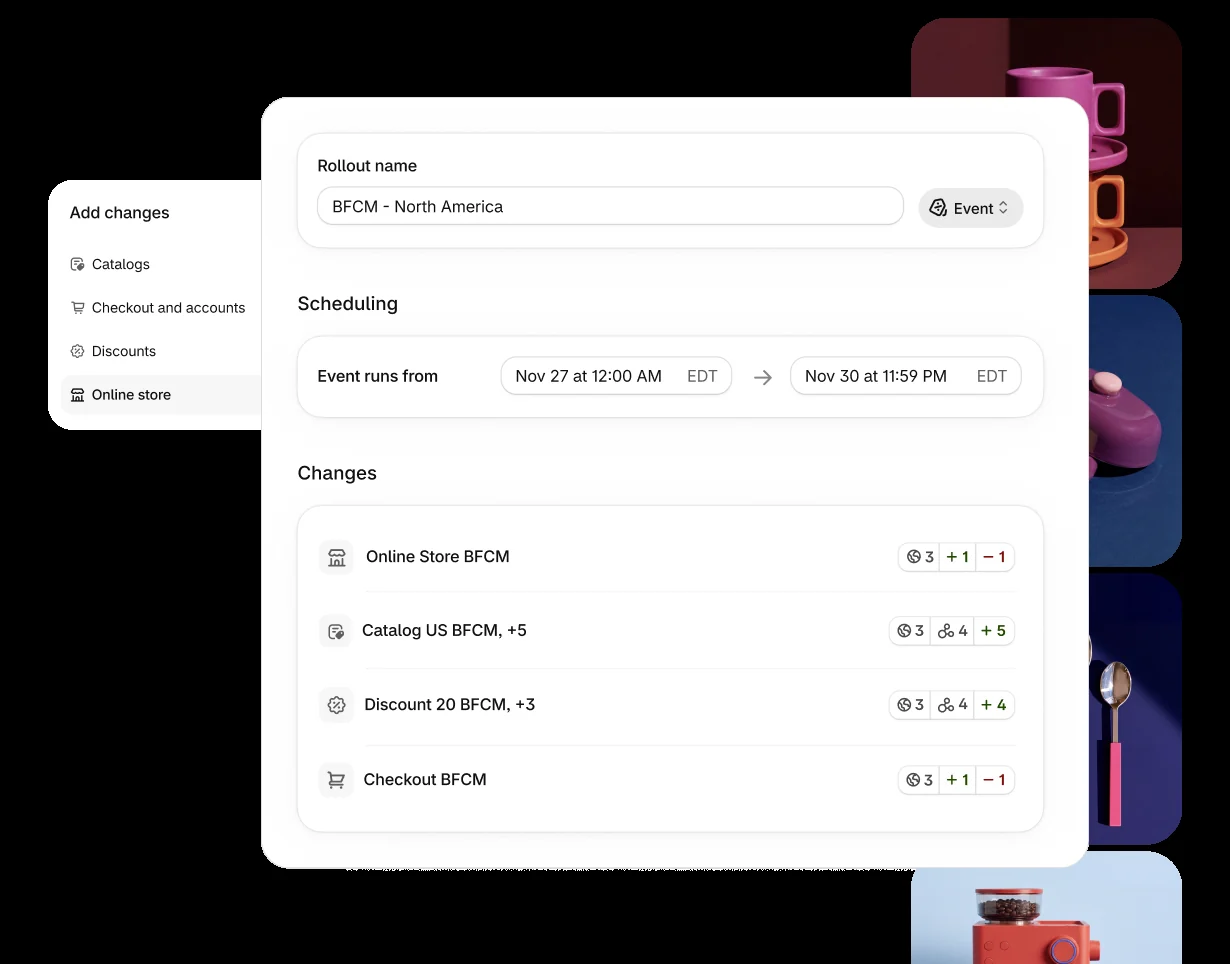Click the Event tag icon

click(x=938, y=208)
